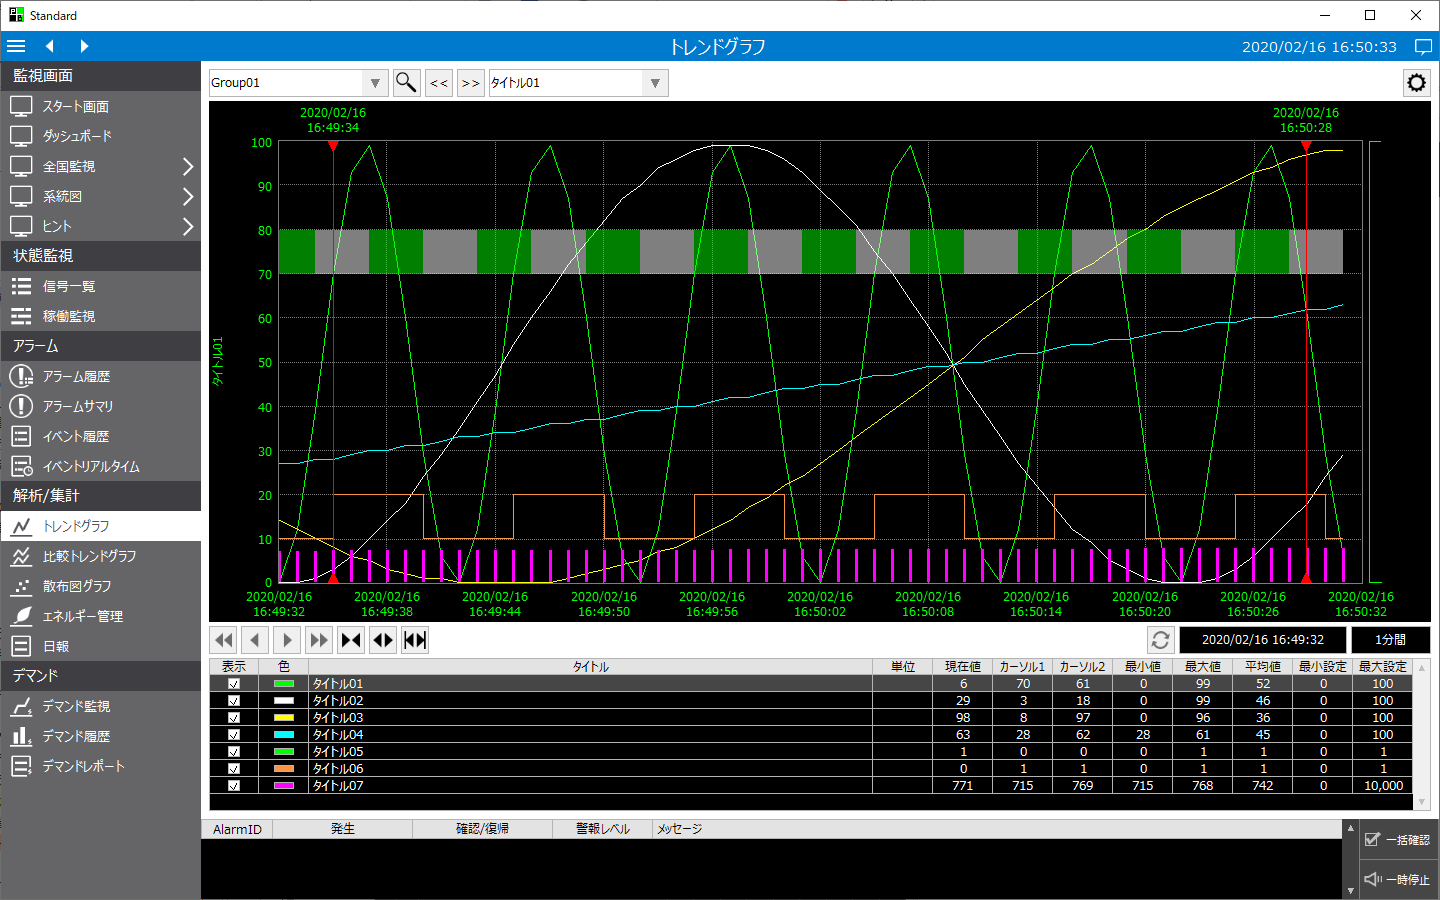The image size is (1440, 900).
Task: Jump to latest data icon
Action: tap(319, 640)
